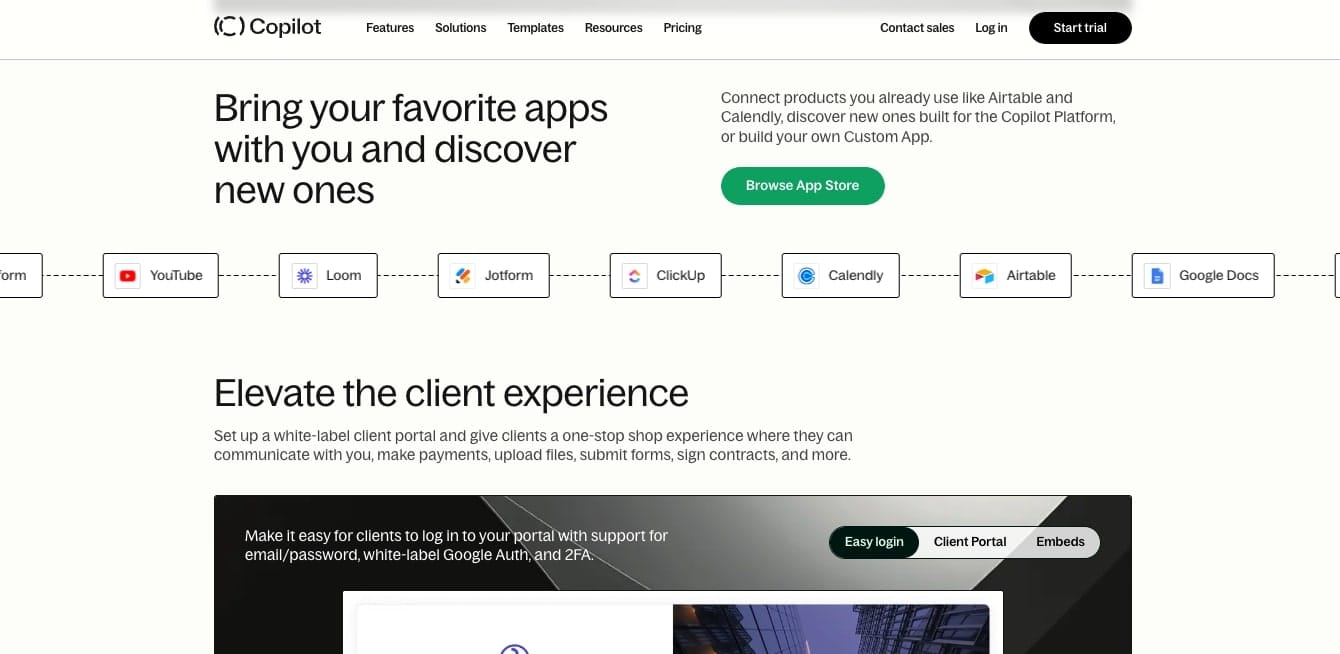Screen dimensions: 1340x654
Task: Click the Calendly app icon
Action: [x=807, y=276]
